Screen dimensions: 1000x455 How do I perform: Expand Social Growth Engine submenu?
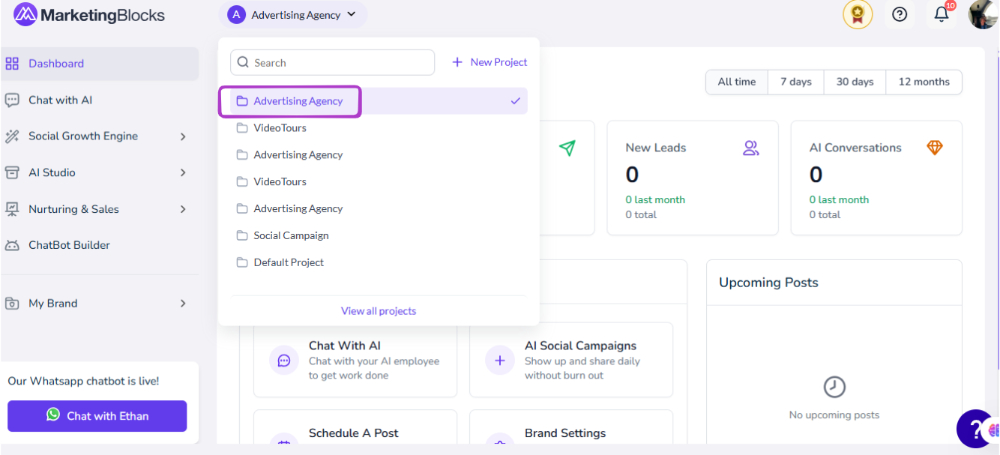point(183,137)
